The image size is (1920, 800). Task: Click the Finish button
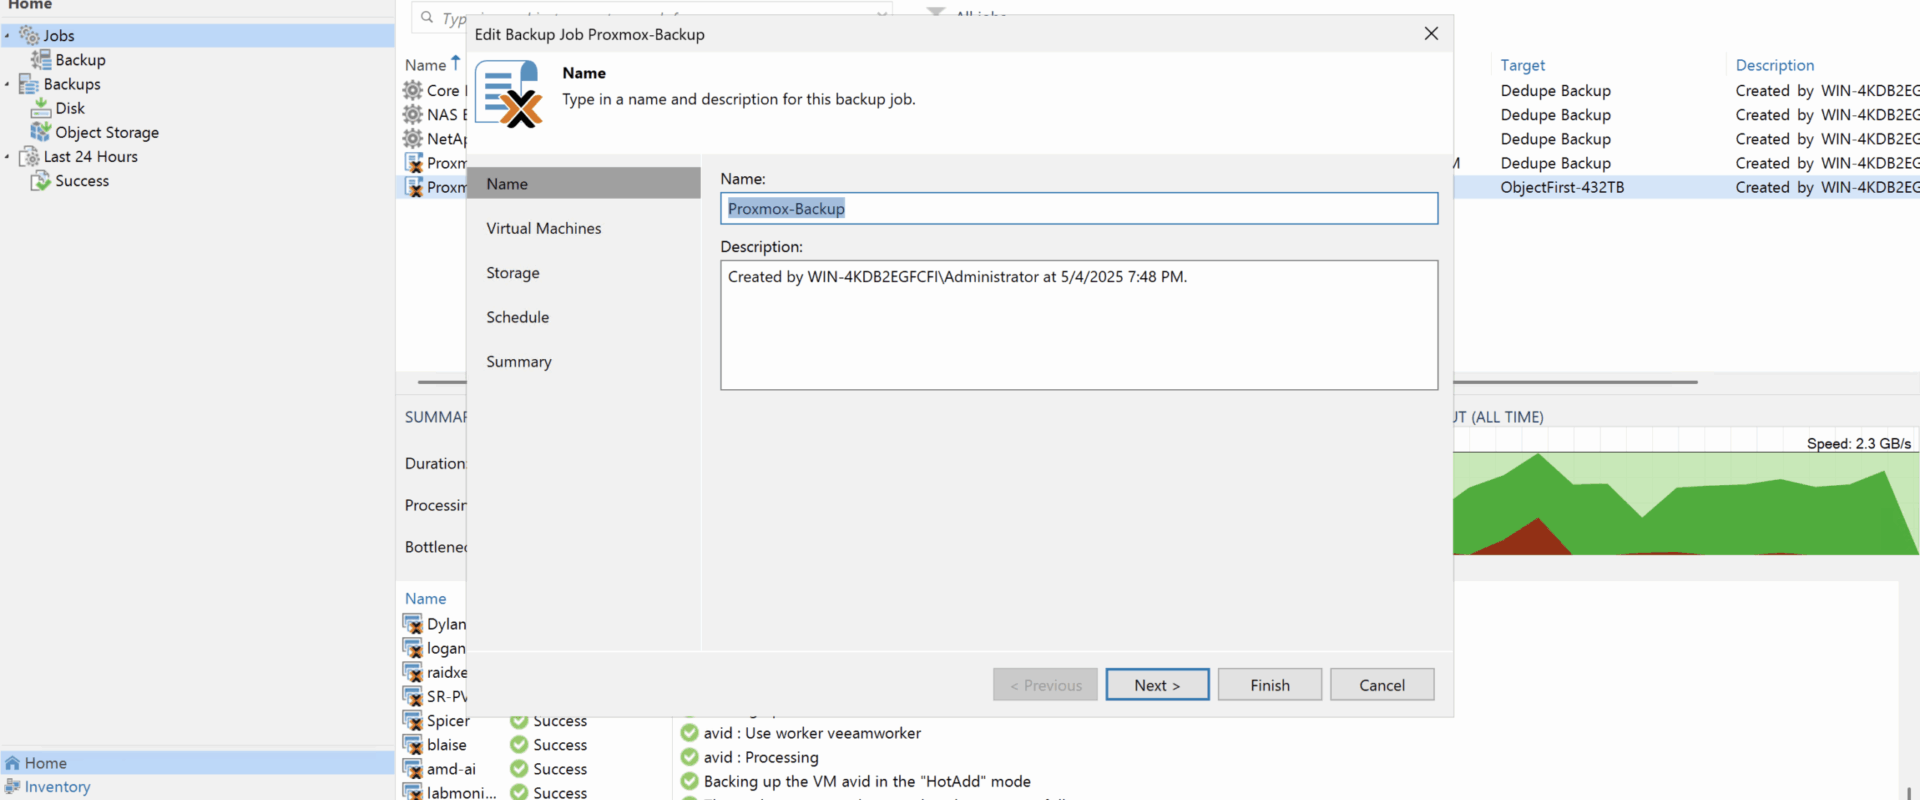[x=1270, y=685]
